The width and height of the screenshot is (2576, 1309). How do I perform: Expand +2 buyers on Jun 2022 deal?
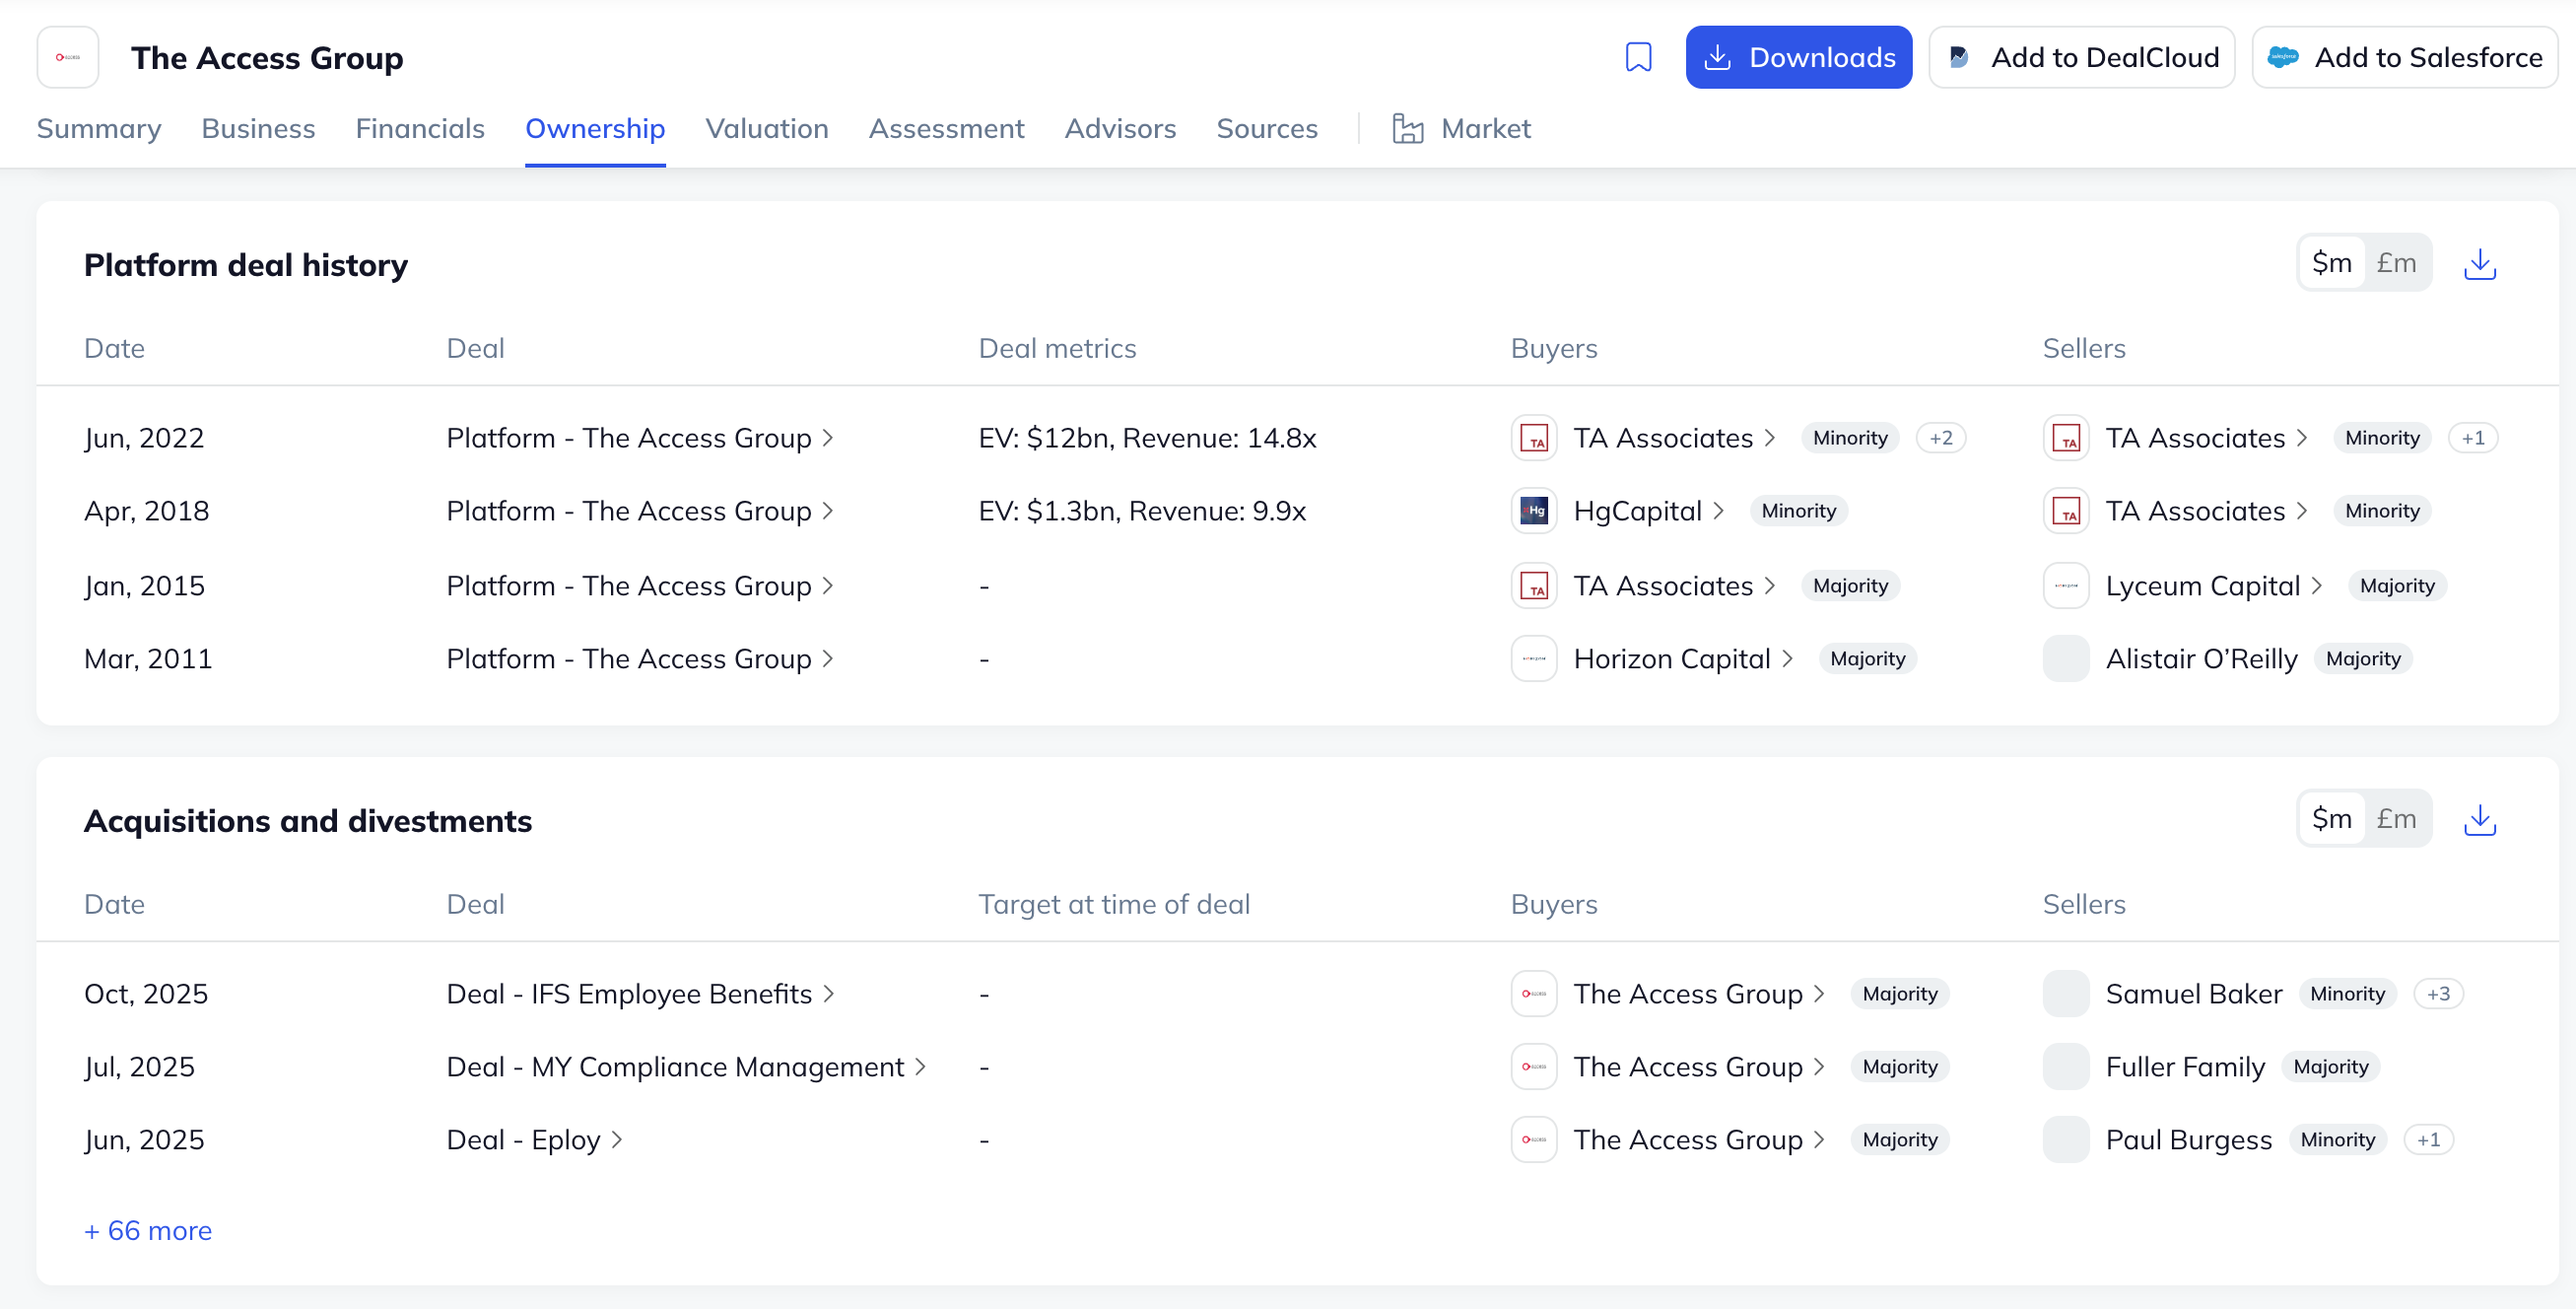[x=1940, y=438]
